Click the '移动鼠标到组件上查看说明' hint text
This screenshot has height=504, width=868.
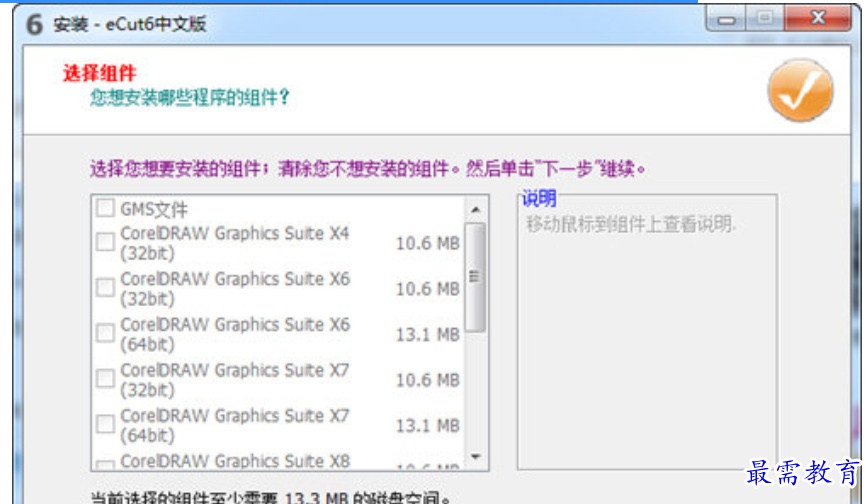pos(631,224)
